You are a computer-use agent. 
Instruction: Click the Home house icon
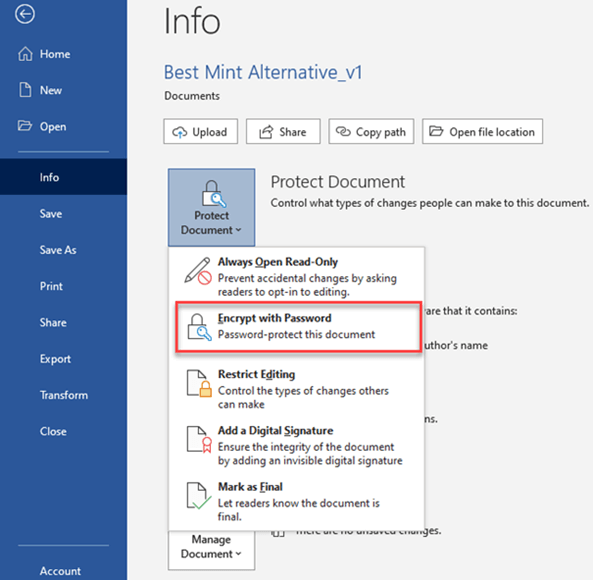tap(25, 54)
